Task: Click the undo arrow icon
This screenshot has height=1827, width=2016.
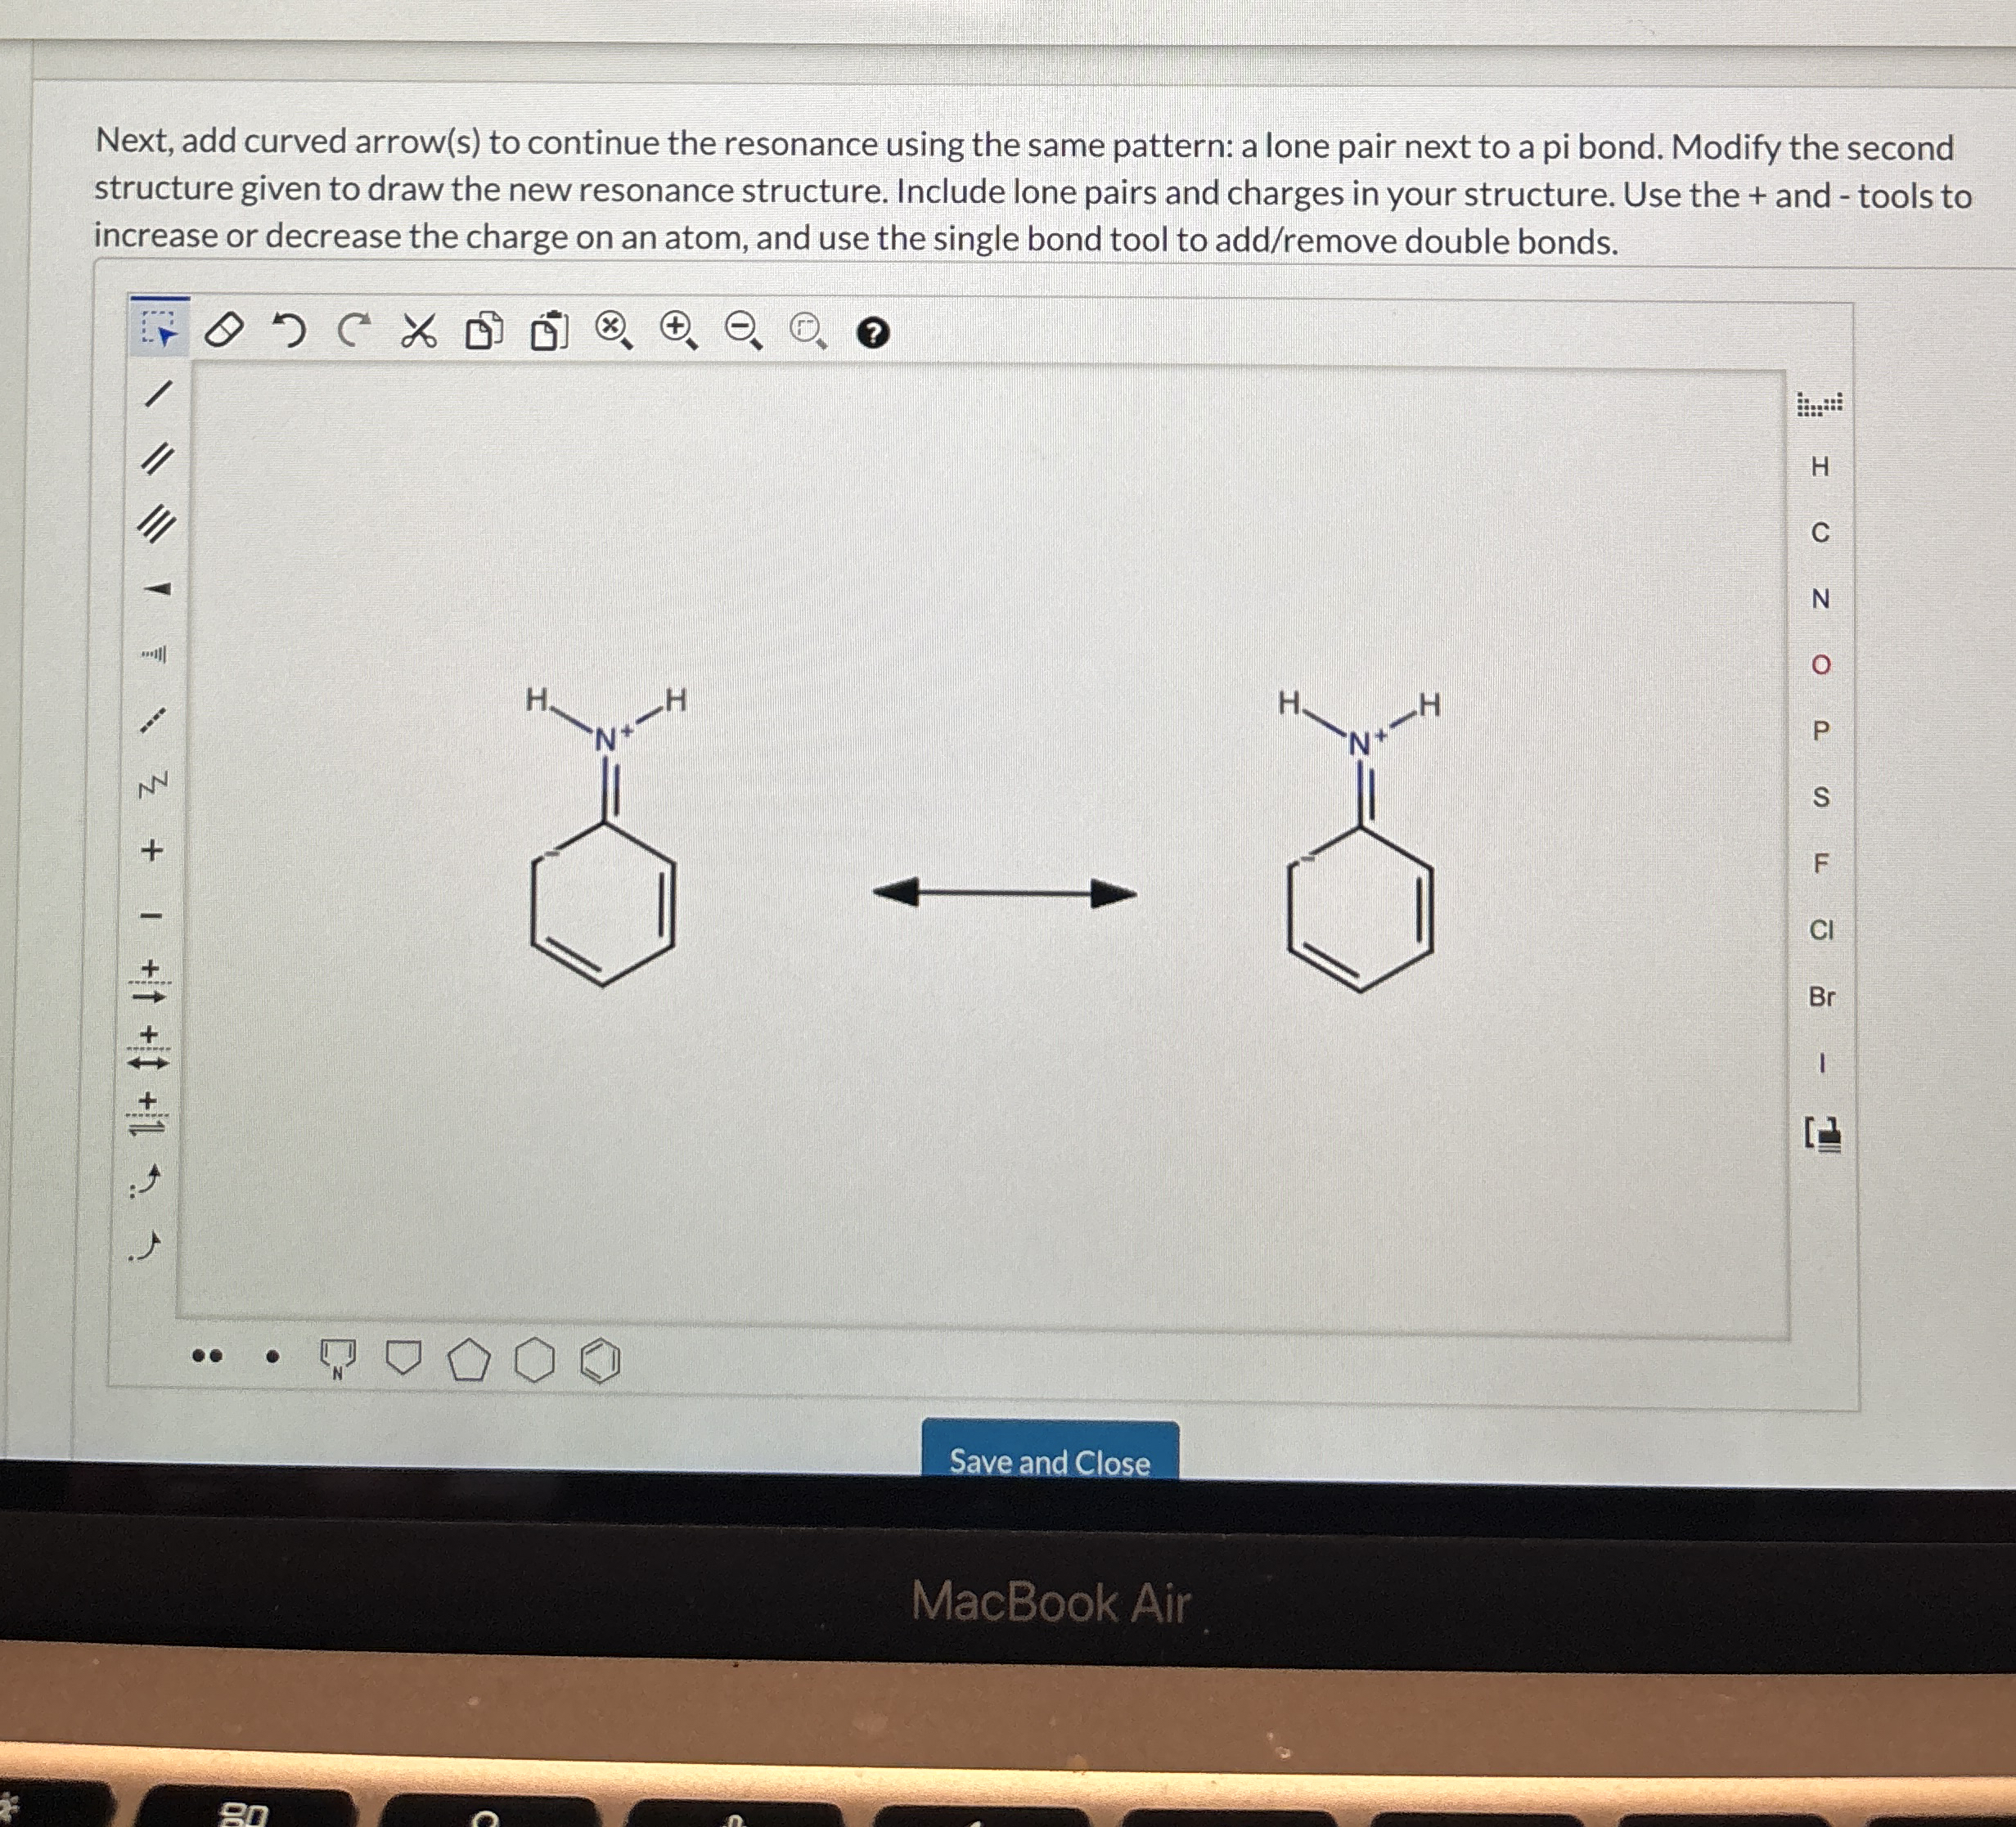Action: coord(289,329)
